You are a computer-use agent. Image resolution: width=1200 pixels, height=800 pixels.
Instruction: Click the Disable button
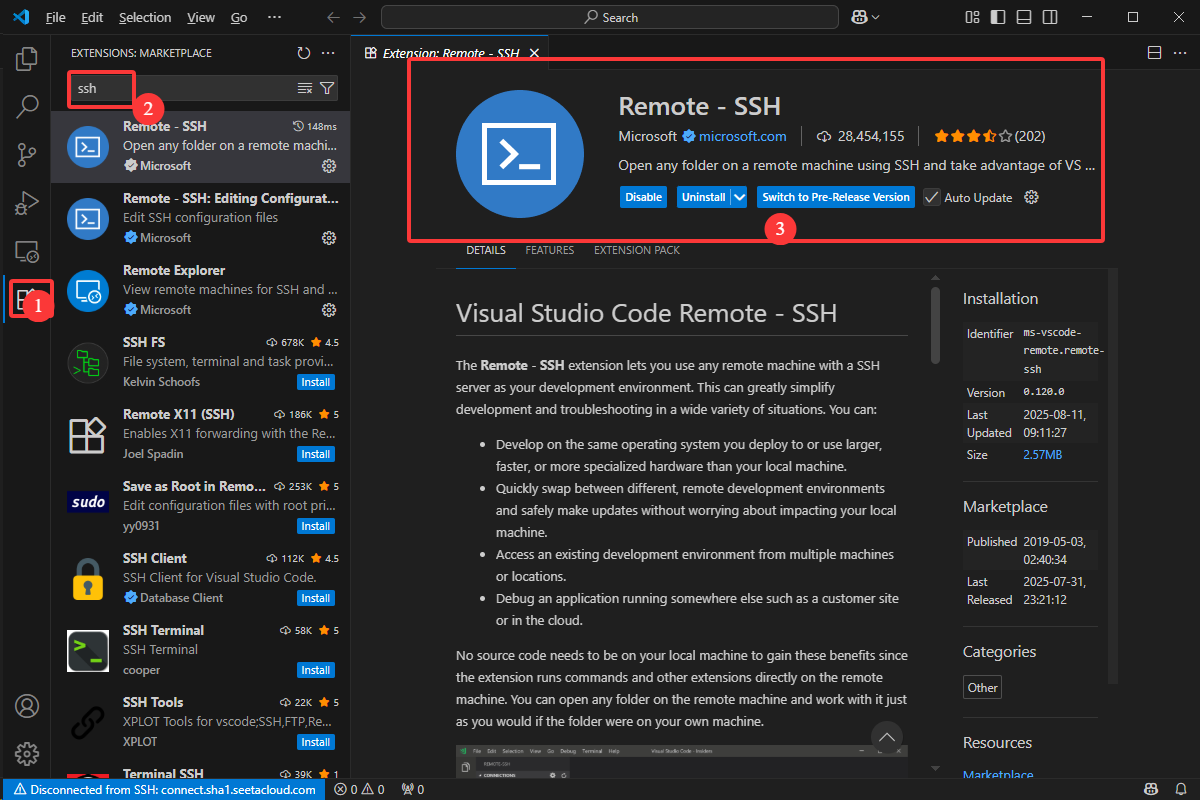(x=644, y=197)
